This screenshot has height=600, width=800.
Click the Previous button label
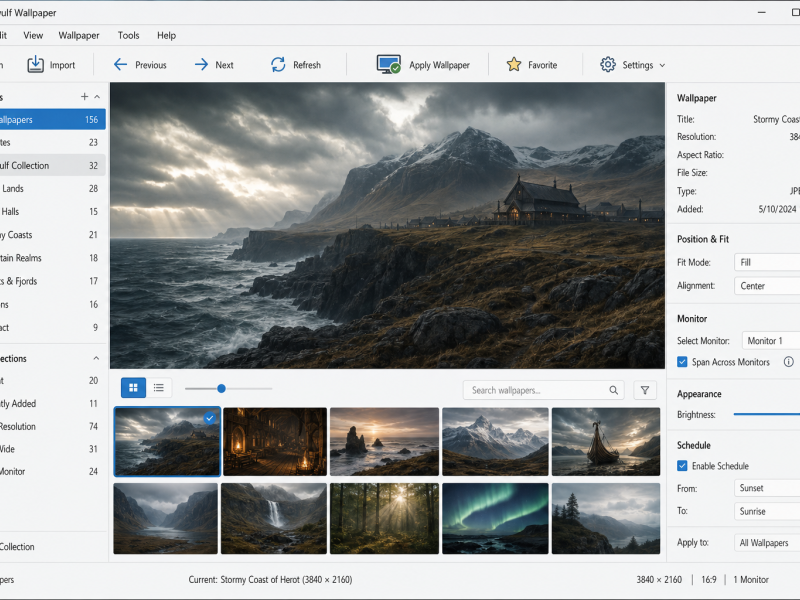(x=151, y=65)
